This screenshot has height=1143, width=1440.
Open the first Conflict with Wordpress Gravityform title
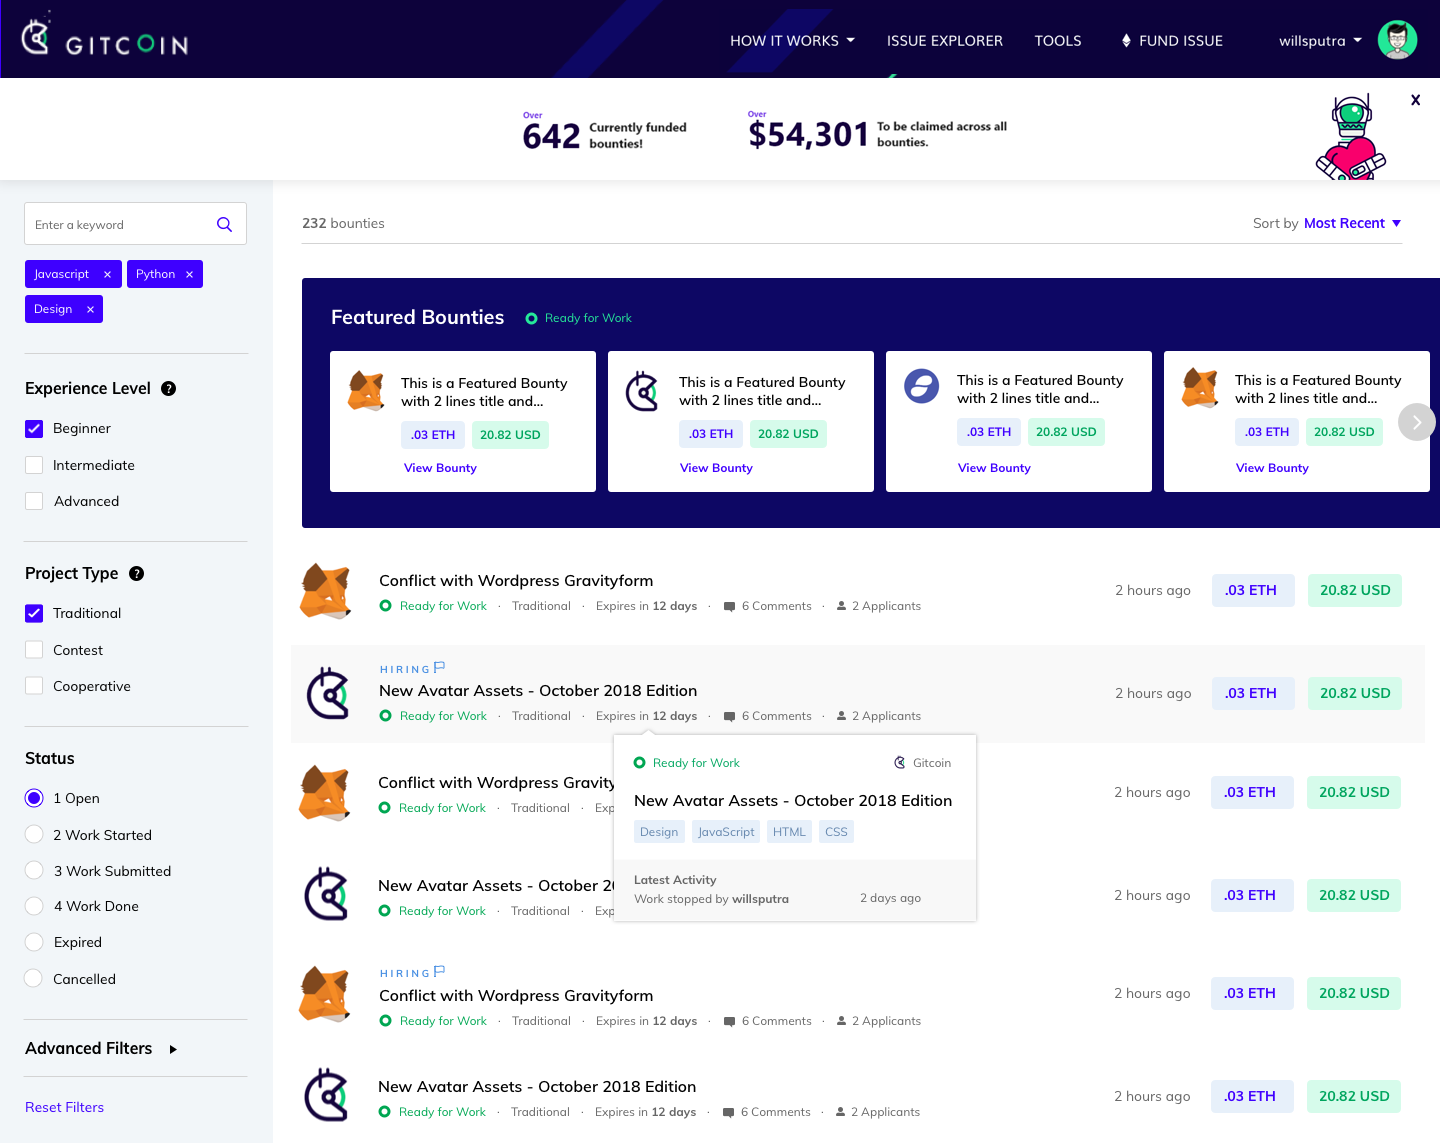pos(516,581)
